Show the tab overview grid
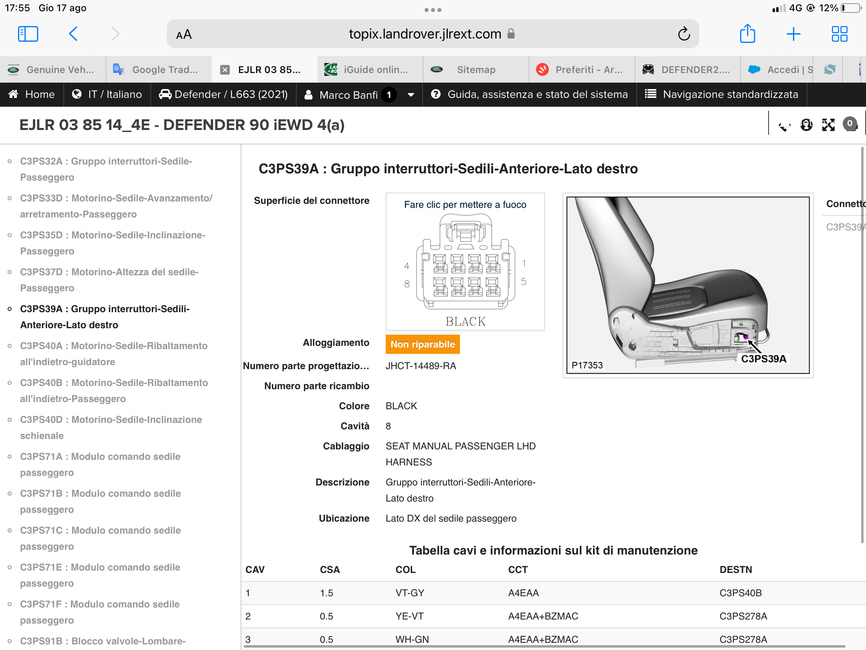 839,34
